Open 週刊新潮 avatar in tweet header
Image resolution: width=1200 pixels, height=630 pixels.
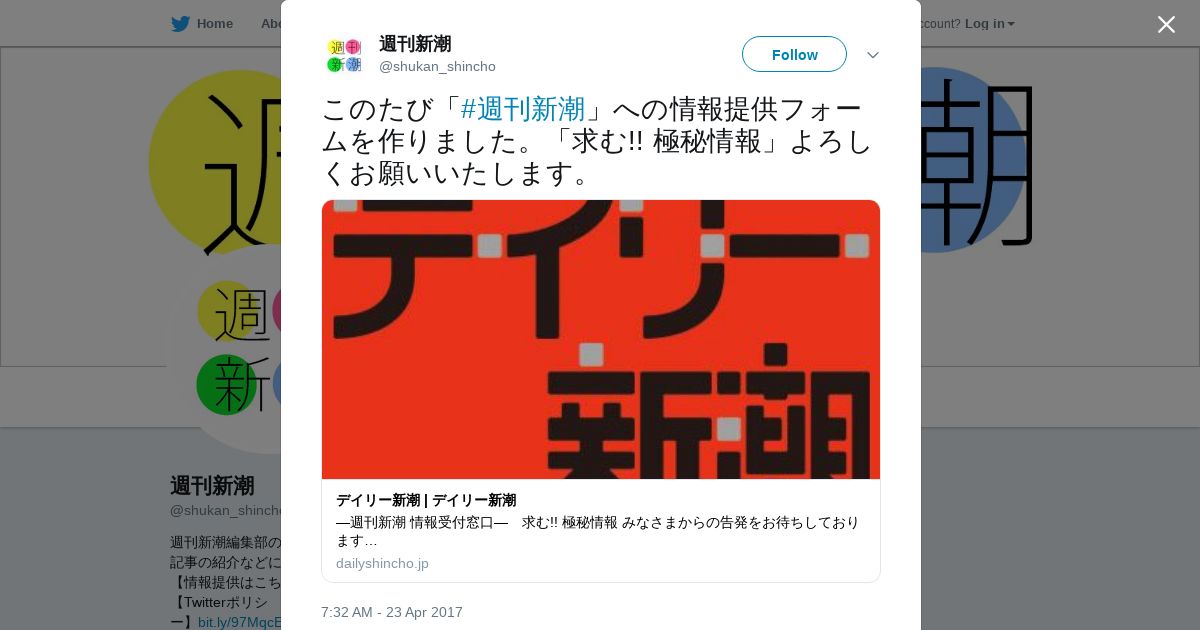coord(344,55)
